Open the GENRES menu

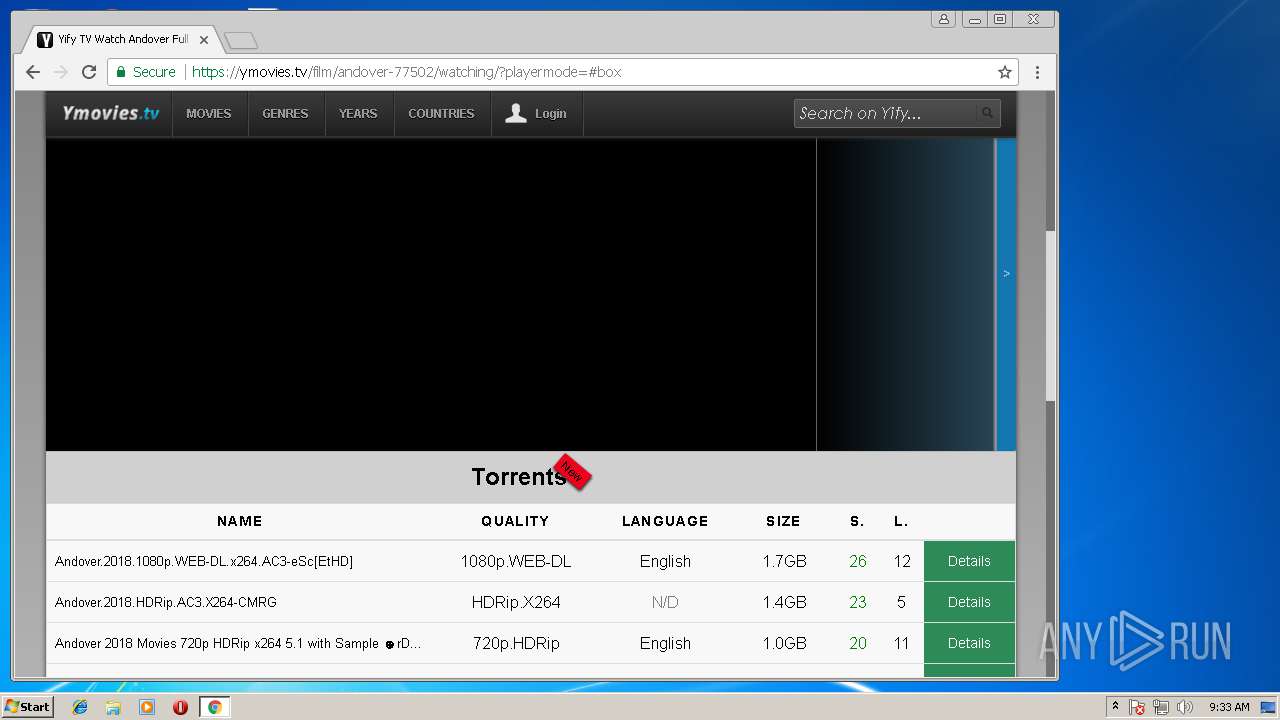coord(285,113)
